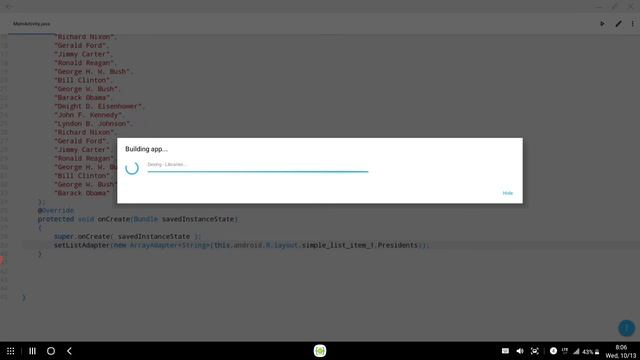Tap the screen capture icon in the tray
The image size is (640, 360).
coord(535,351)
